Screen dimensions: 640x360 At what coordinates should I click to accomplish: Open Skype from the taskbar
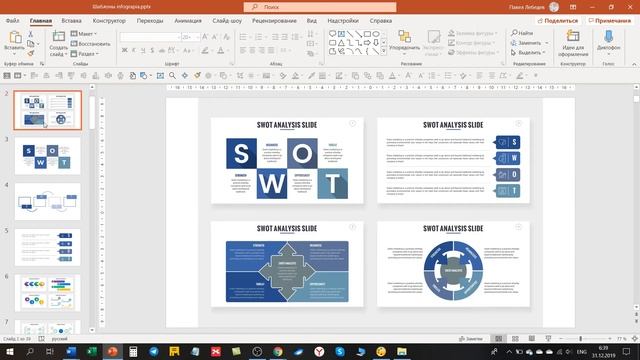(x=340, y=351)
